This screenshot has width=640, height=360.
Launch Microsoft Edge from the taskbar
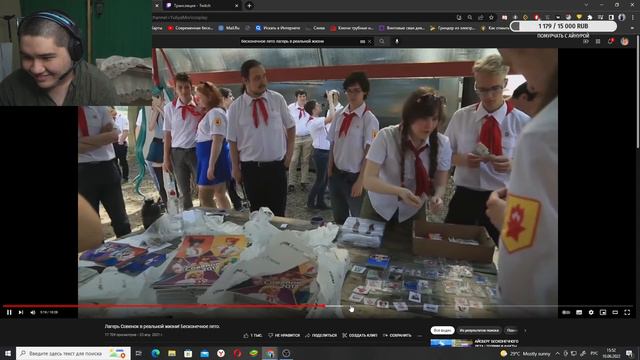point(156,353)
